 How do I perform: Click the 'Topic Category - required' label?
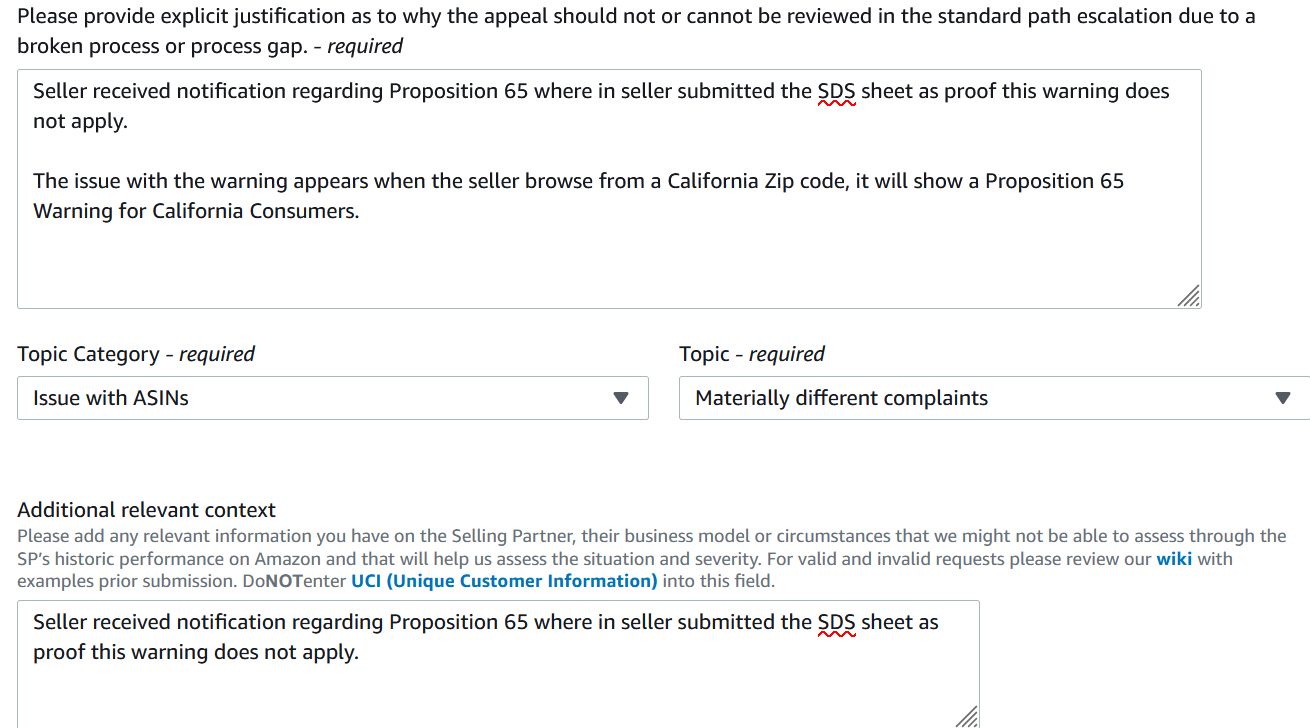point(136,354)
